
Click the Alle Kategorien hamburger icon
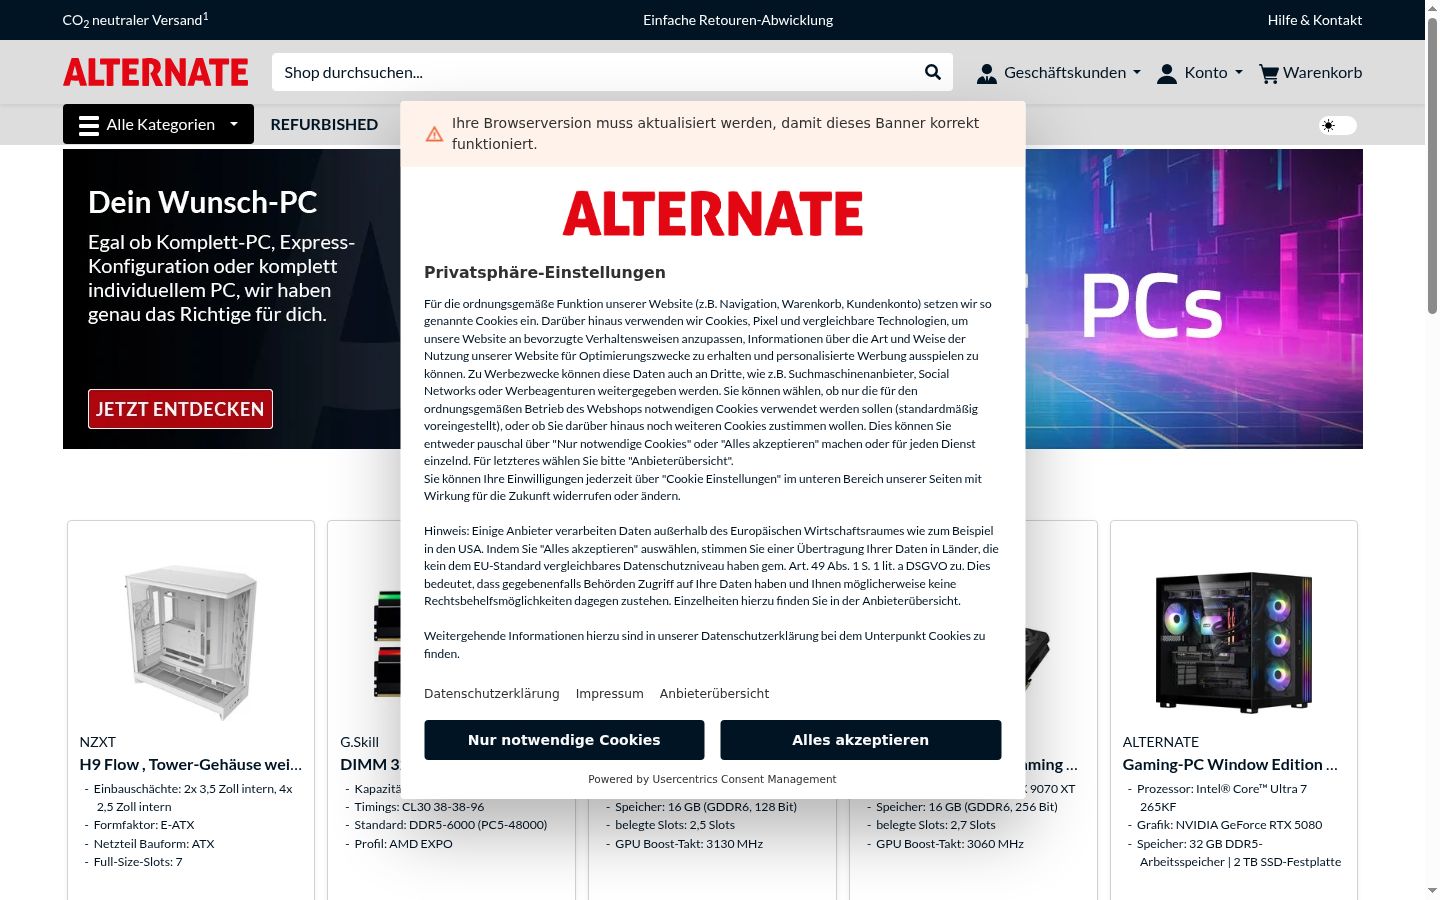(89, 125)
